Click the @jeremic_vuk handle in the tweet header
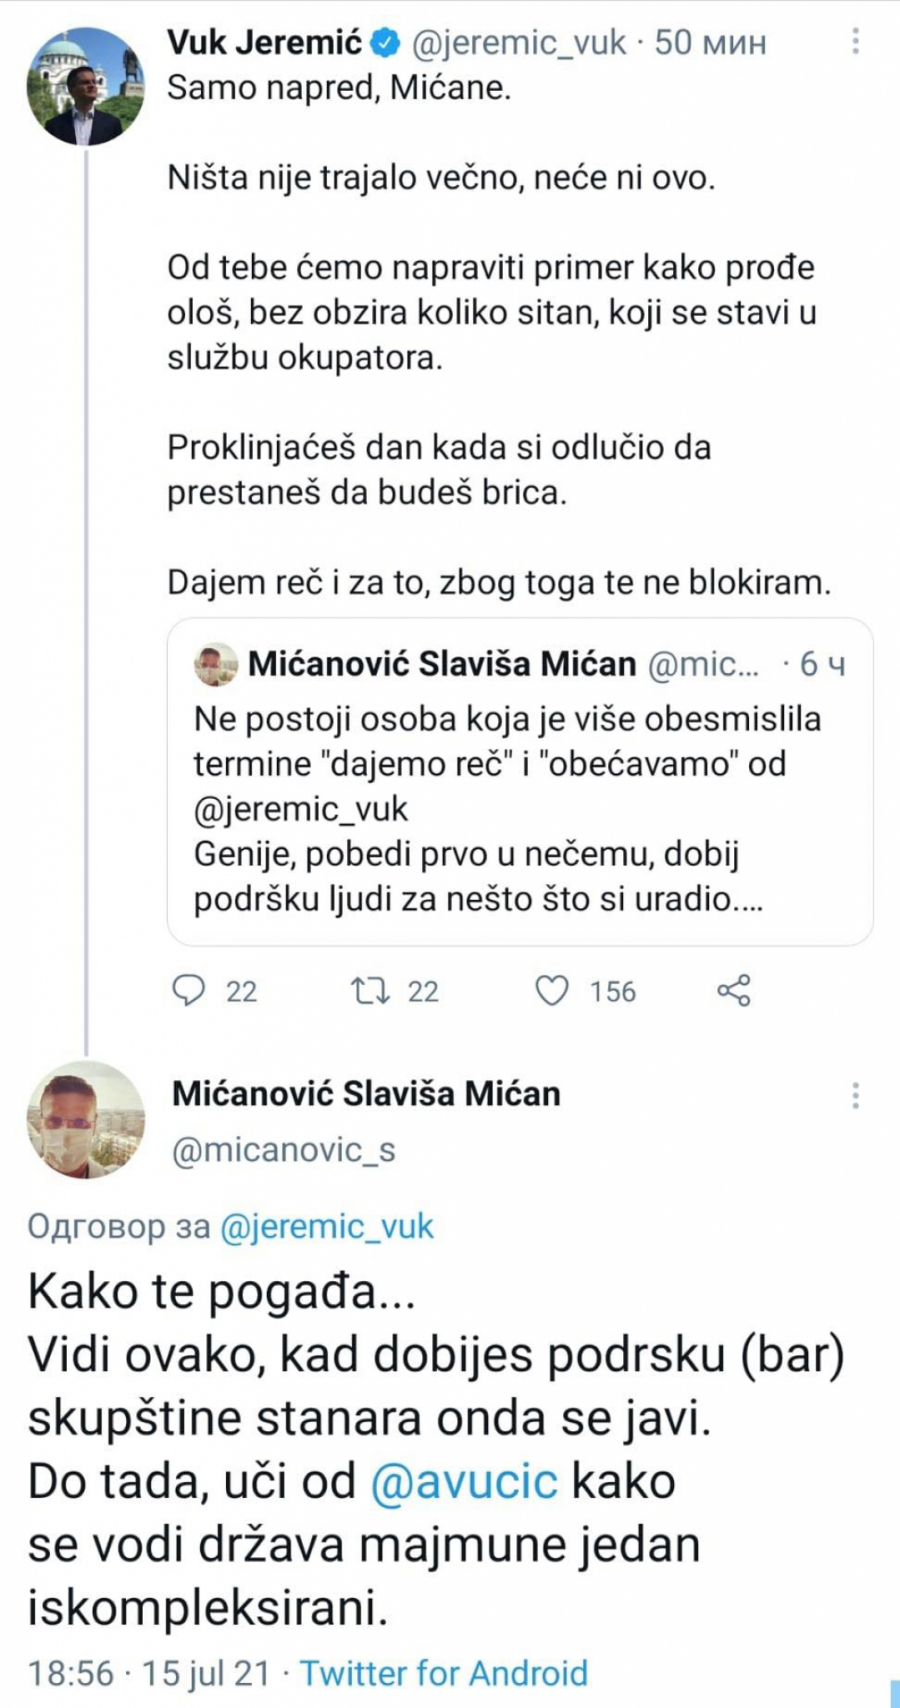900x1708 pixels. click(x=519, y=42)
